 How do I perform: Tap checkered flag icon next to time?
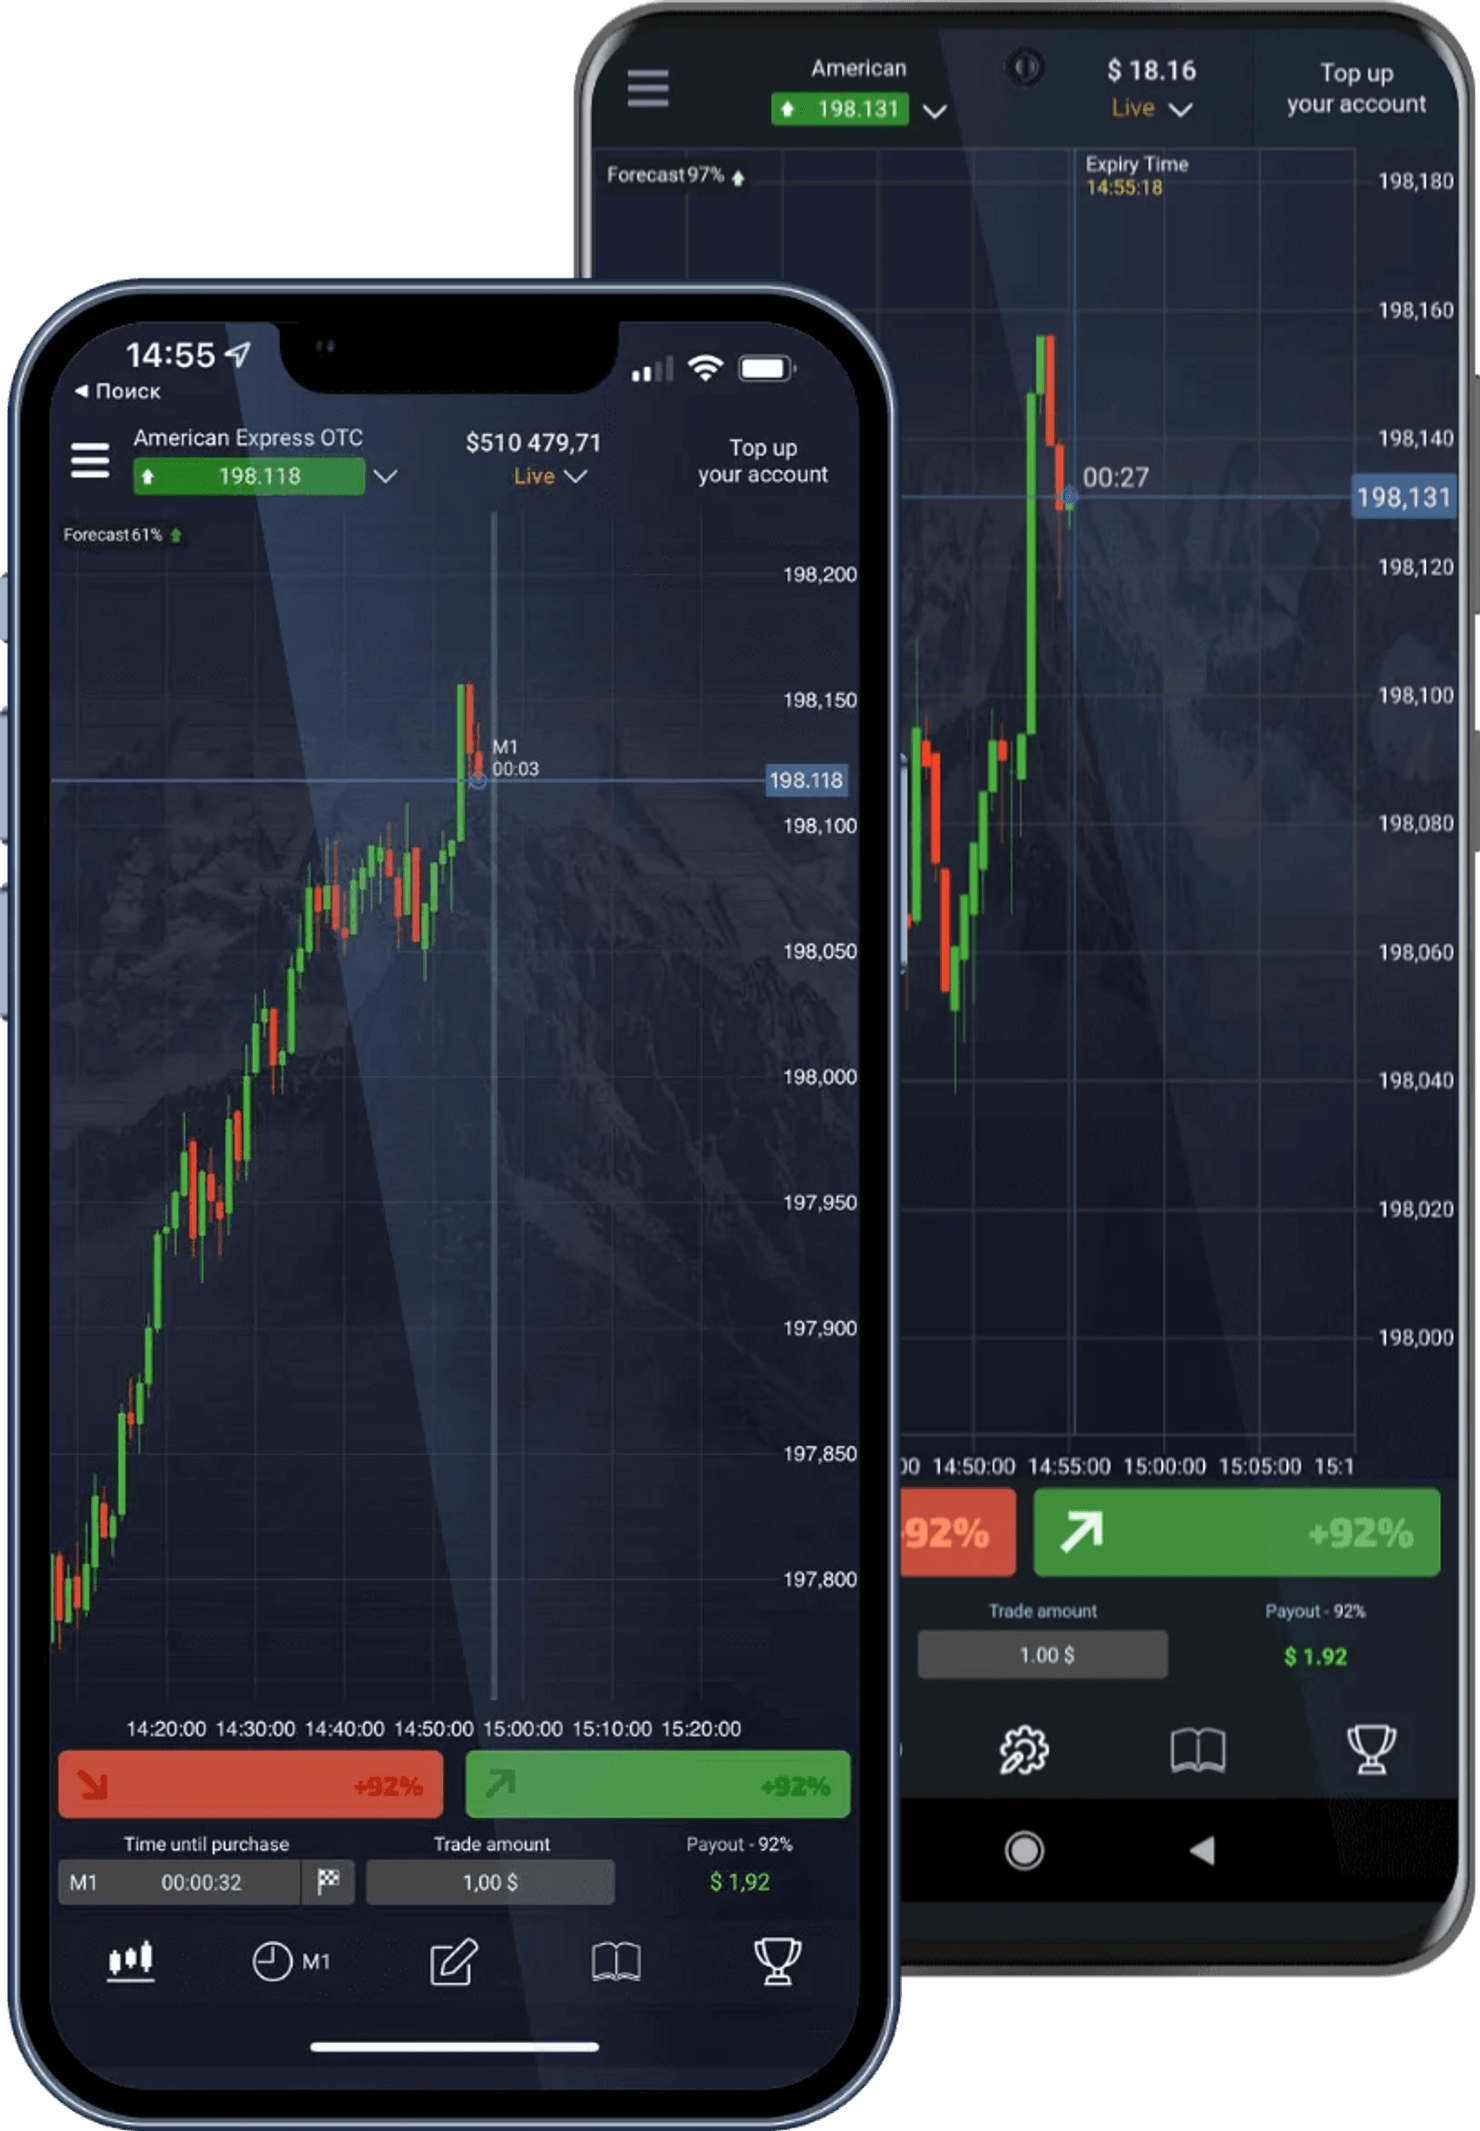328,1881
